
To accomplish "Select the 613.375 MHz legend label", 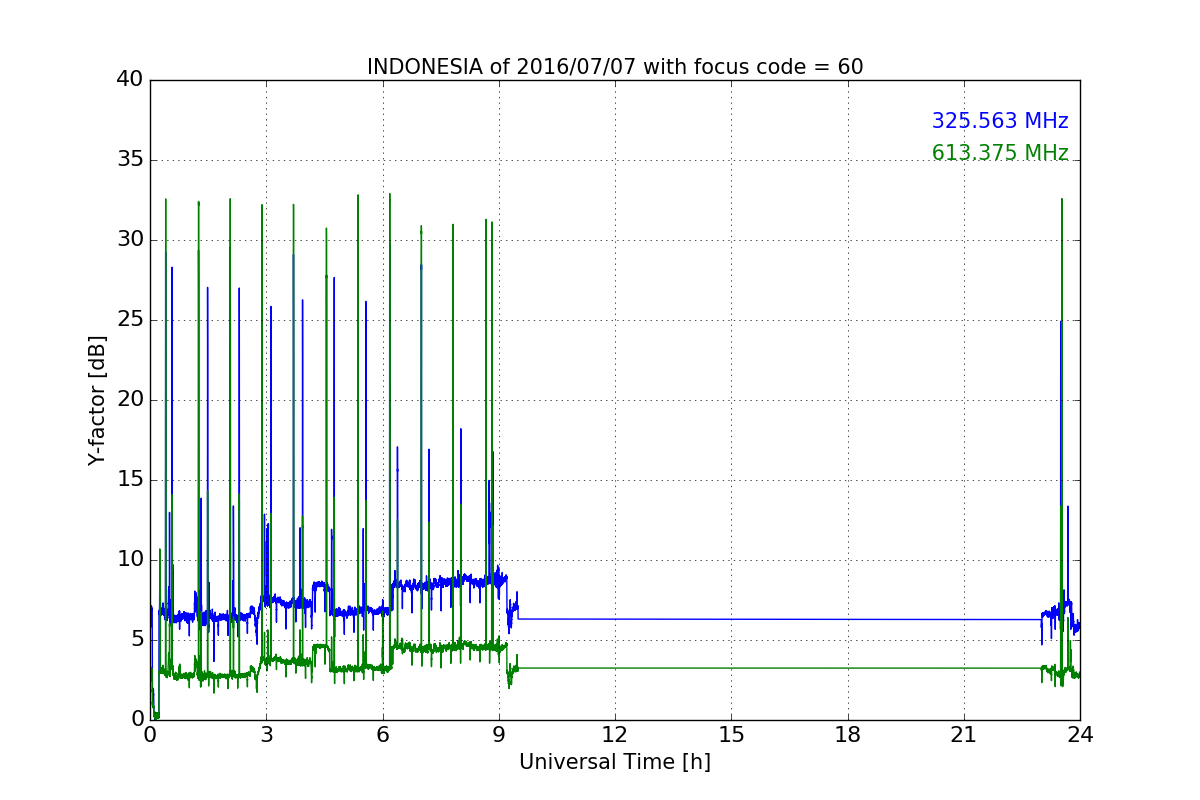I will (1000, 153).
